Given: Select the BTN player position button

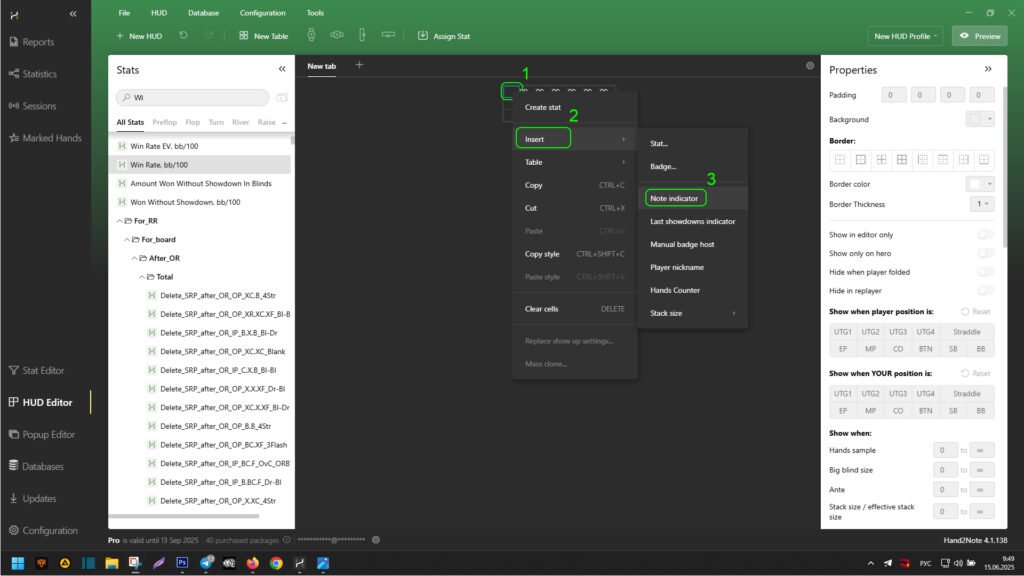Looking at the screenshot, I should 926,350.
